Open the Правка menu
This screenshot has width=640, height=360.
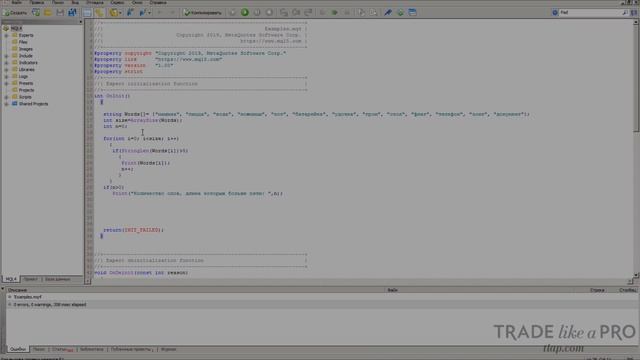(37, 2)
